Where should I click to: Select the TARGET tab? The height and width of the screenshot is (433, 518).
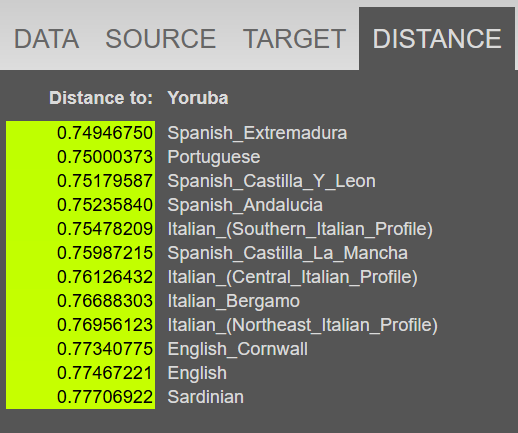tap(294, 39)
